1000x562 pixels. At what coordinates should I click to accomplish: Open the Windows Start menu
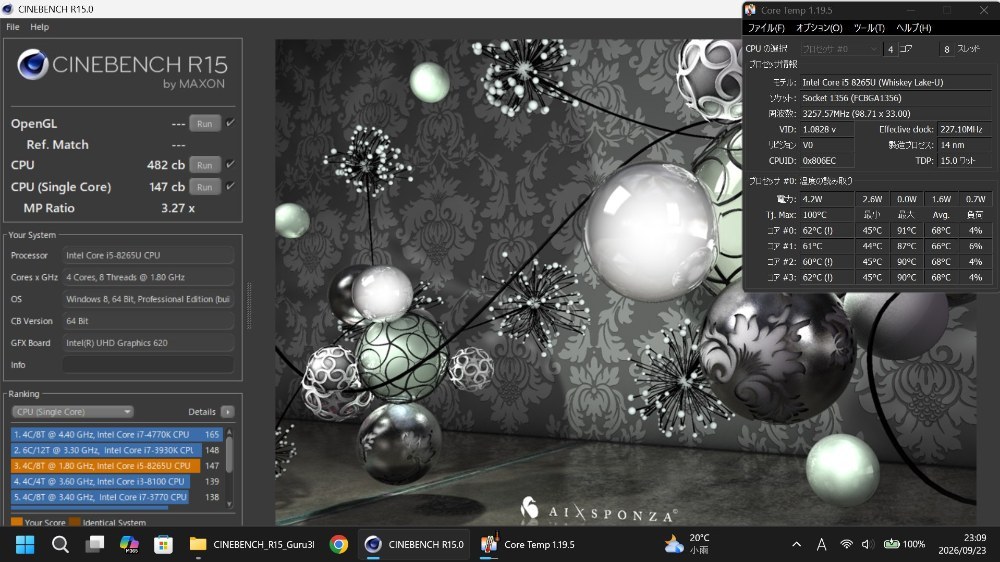(x=25, y=545)
